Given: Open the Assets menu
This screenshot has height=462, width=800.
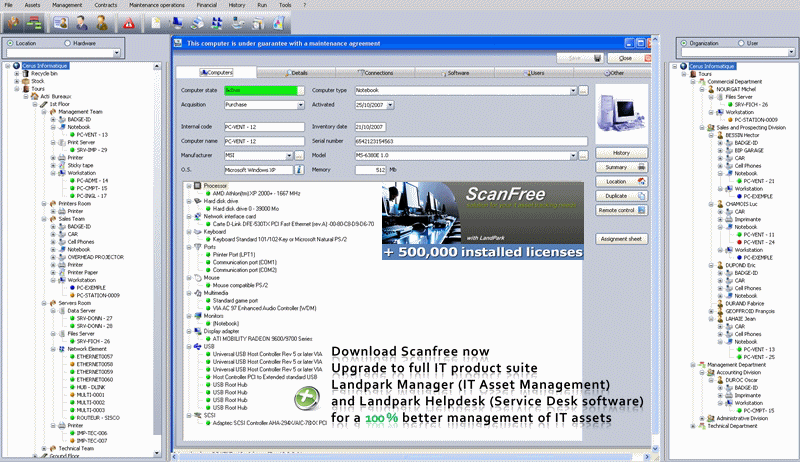Looking at the screenshot, I should [32, 5].
